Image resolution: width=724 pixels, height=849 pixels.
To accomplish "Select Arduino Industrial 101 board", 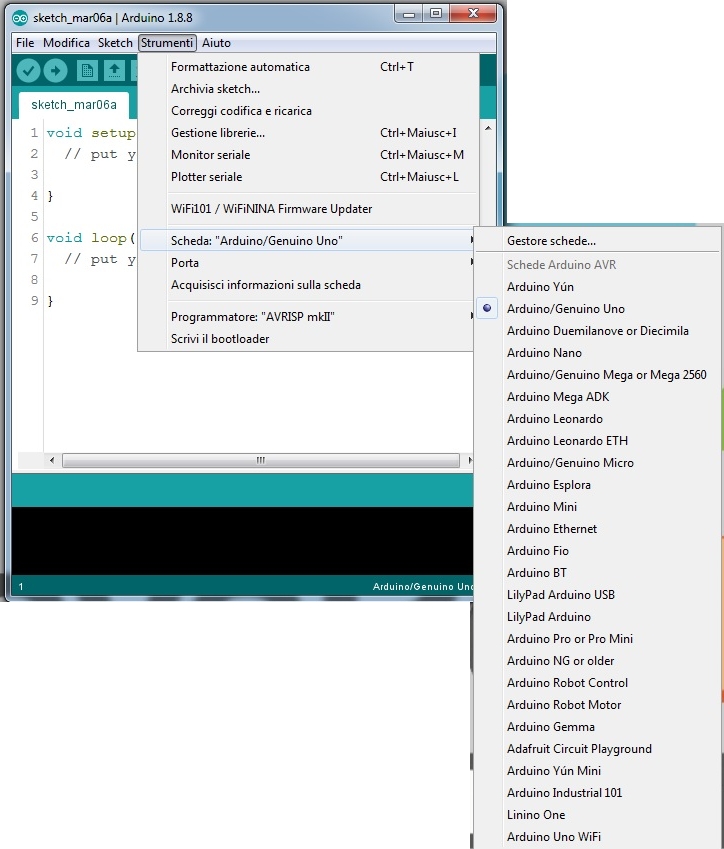I will click(x=598, y=793).
